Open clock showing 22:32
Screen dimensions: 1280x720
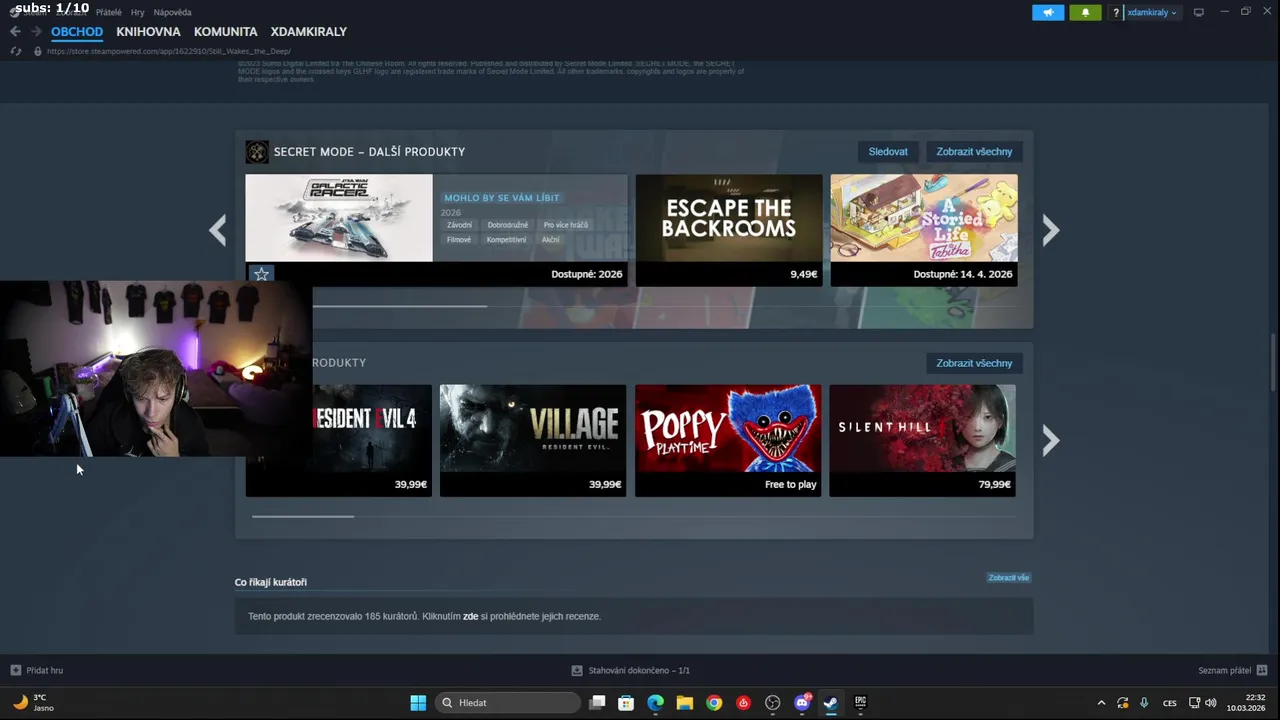coord(1245,703)
